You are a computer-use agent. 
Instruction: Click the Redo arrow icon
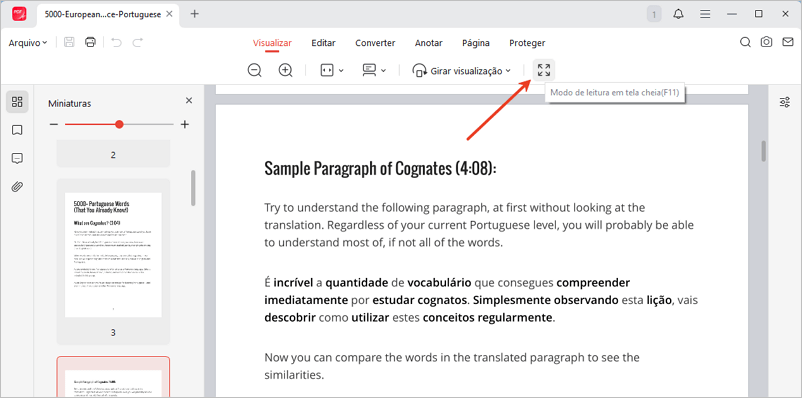point(138,42)
